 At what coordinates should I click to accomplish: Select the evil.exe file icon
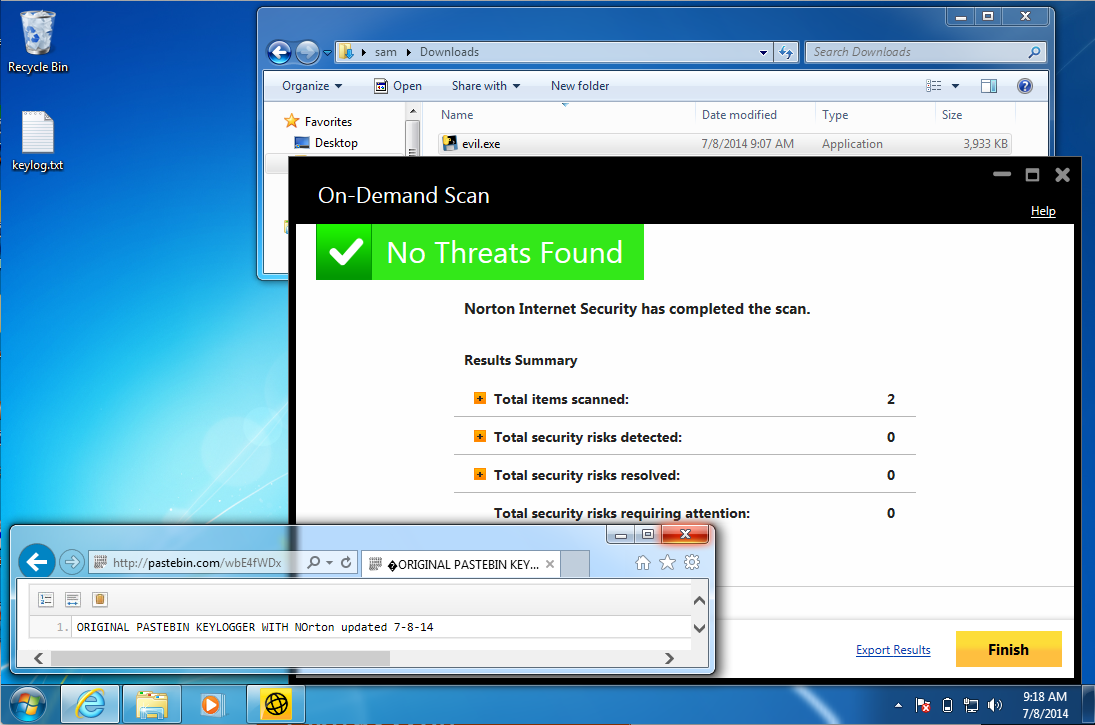[x=450, y=143]
